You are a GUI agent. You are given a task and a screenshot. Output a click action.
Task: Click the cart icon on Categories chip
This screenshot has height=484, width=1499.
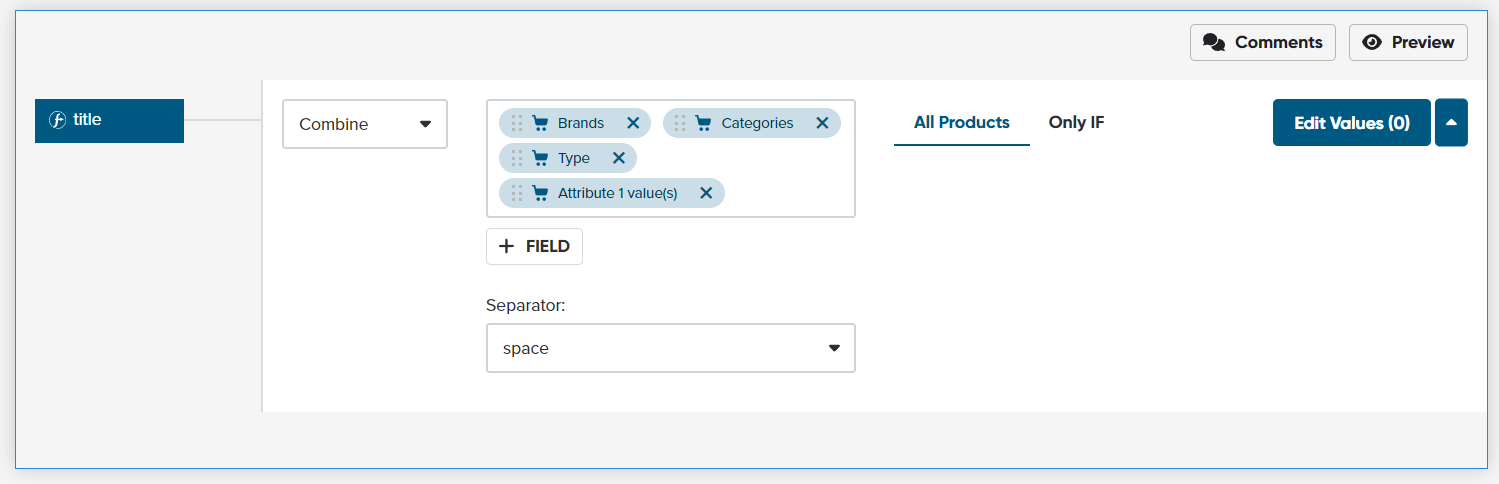pos(703,123)
